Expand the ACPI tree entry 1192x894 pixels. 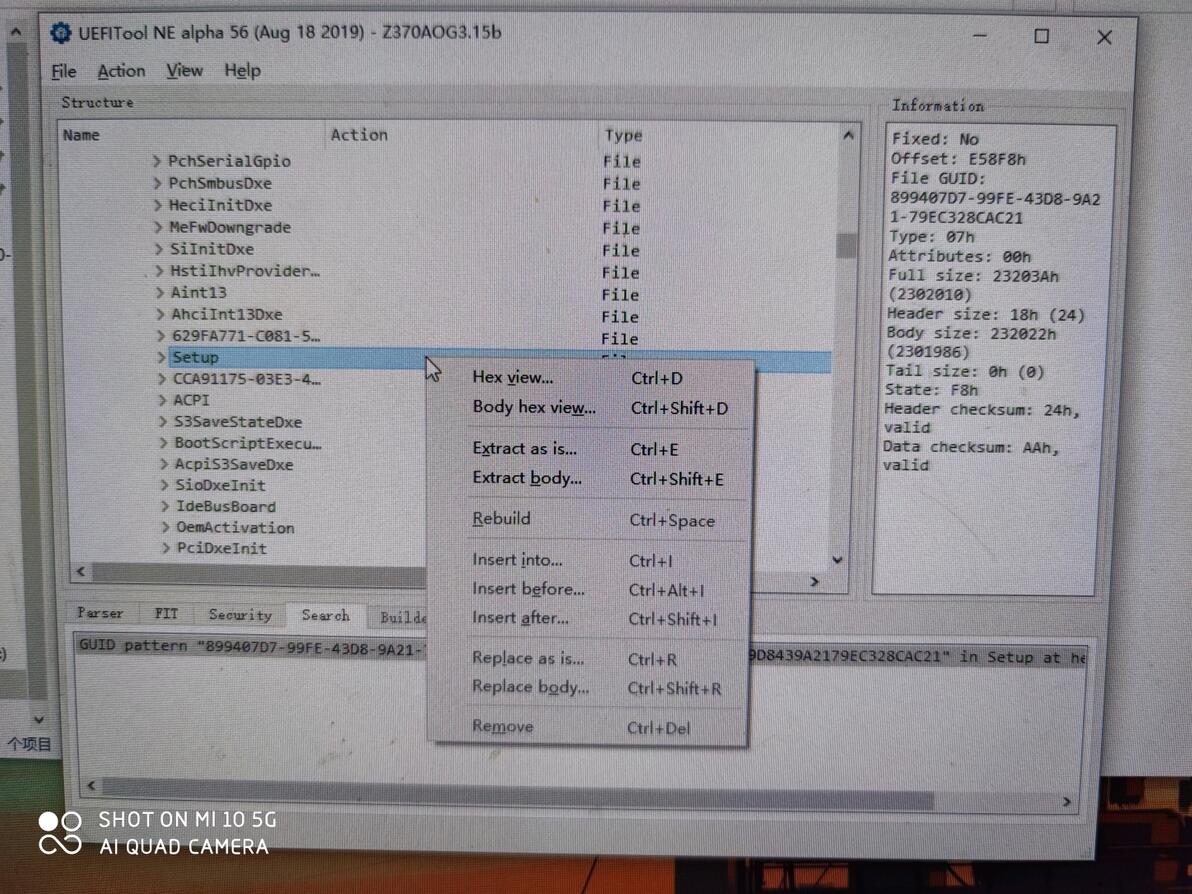[162, 400]
